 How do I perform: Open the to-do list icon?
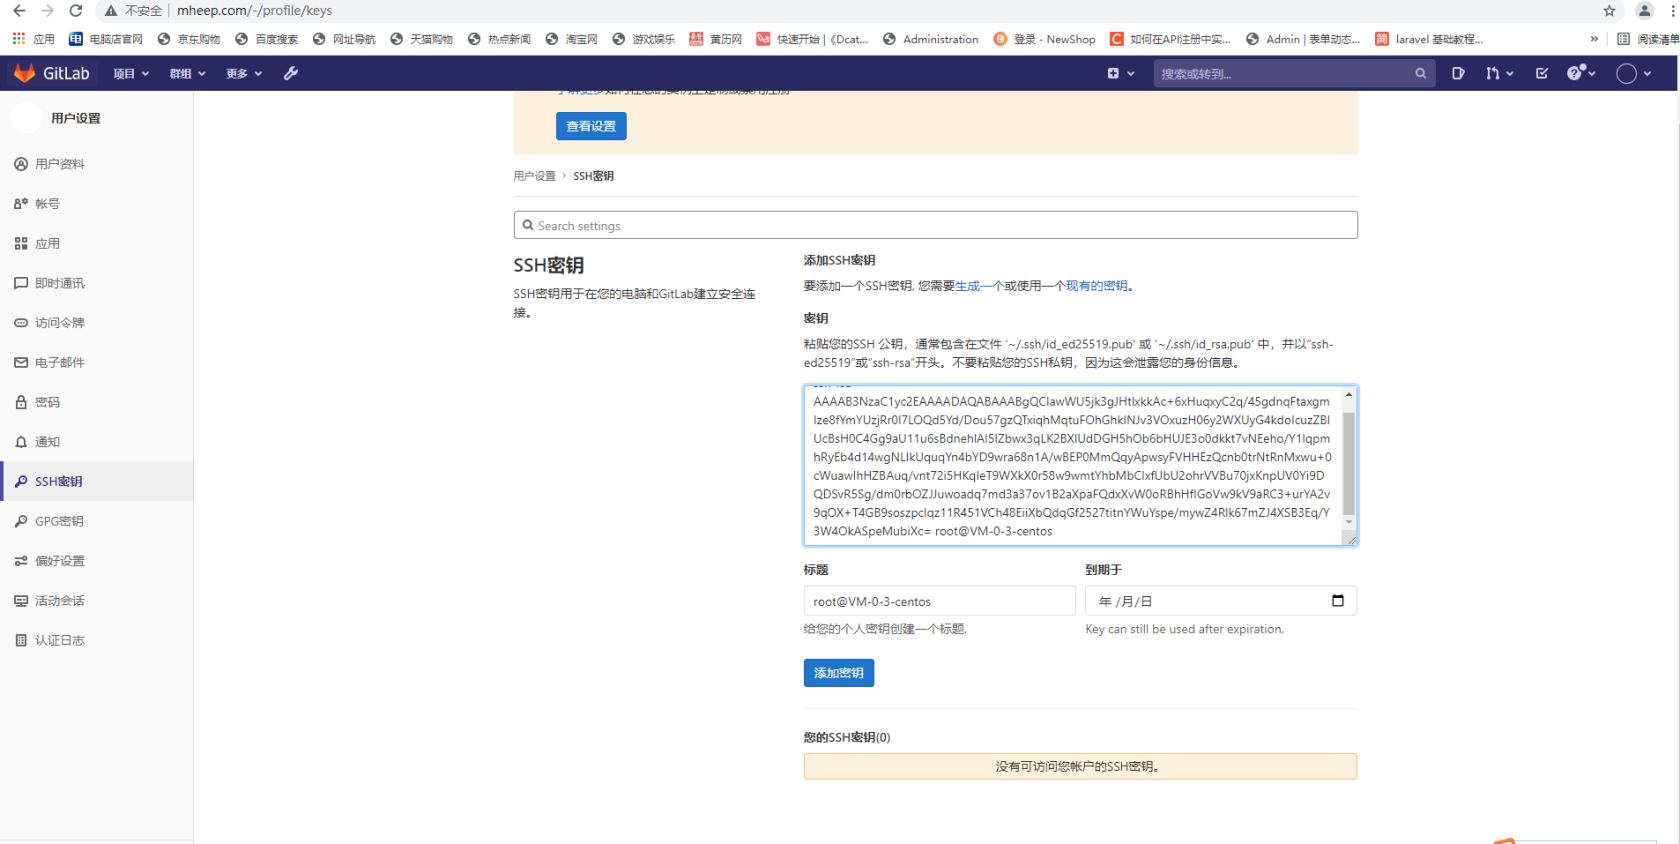coord(1541,73)
